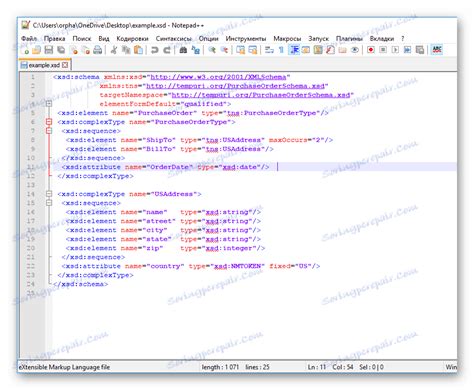This screenshot has height=390, width=474.
Task: Click the Save All toolbar icon
Action: (61, 50)
